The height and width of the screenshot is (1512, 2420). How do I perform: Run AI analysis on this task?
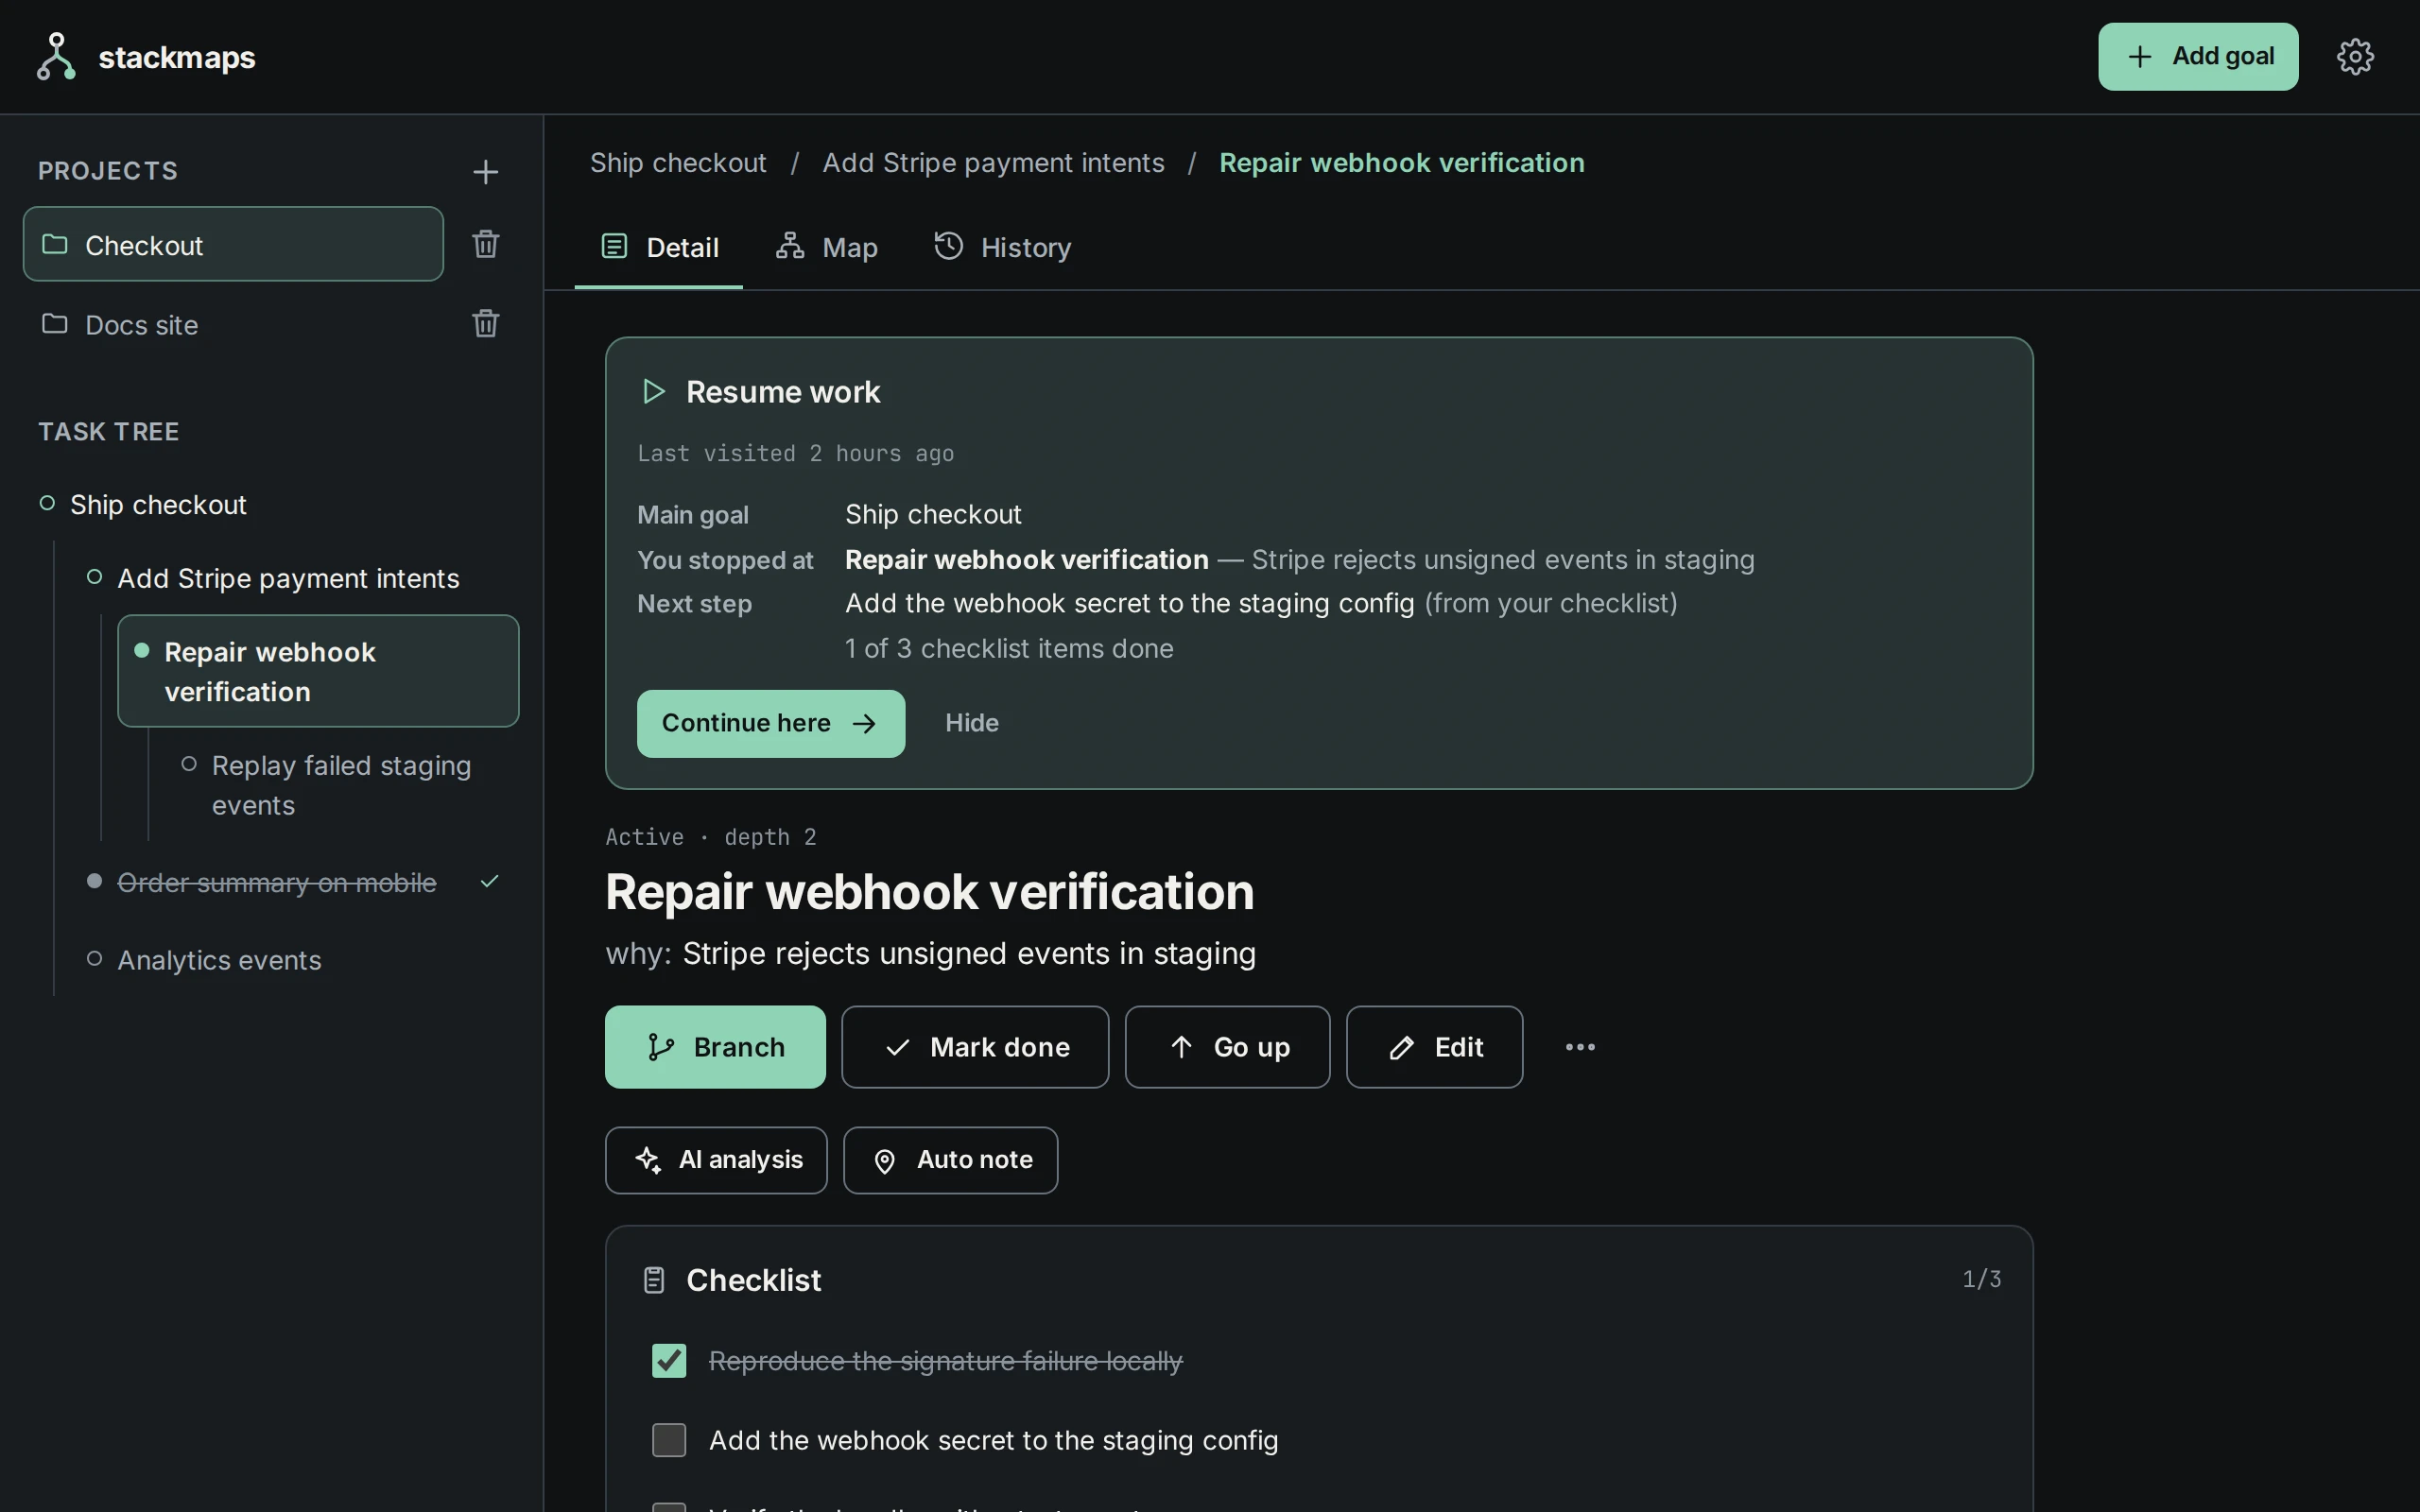coord(716,1160)
